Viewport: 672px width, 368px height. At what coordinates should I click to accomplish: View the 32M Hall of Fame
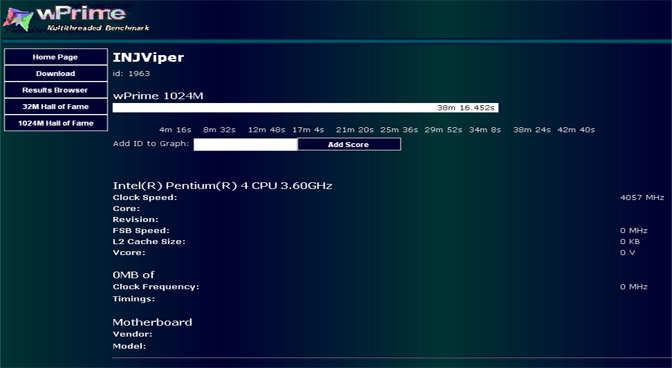[56, 107]
